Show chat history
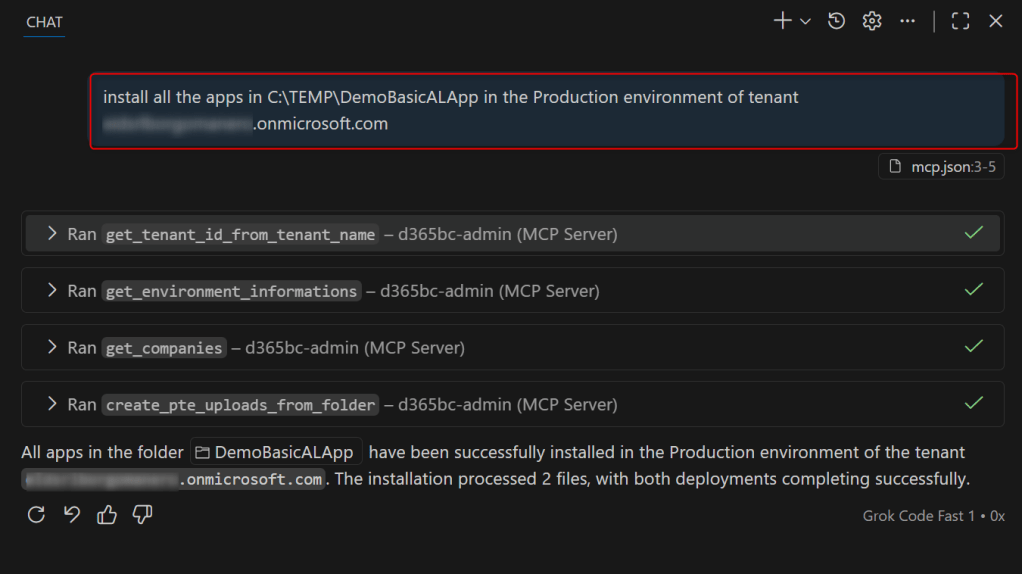The image size is (1022, 574). tap(837, 21)
